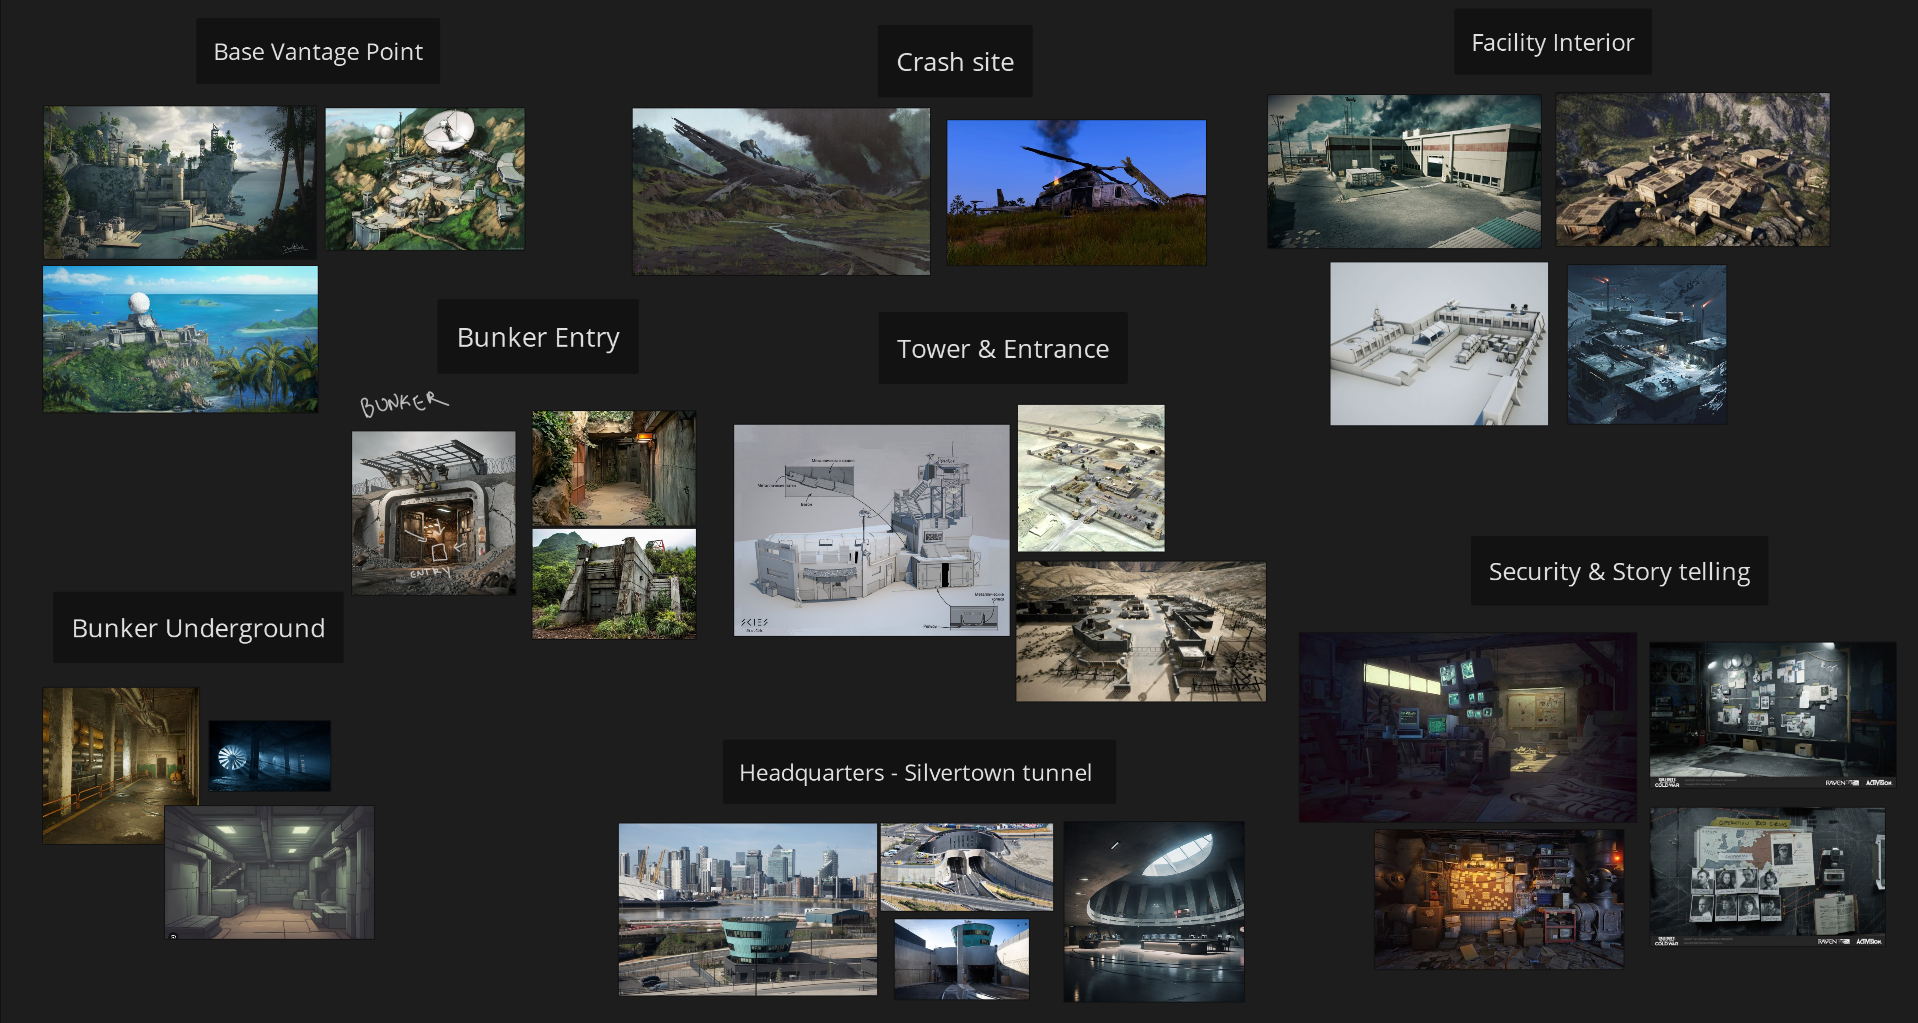Select the aerial satellite dish base image
The height and width of the screenshot is (1023, 1918).
[x=425, y=179]
